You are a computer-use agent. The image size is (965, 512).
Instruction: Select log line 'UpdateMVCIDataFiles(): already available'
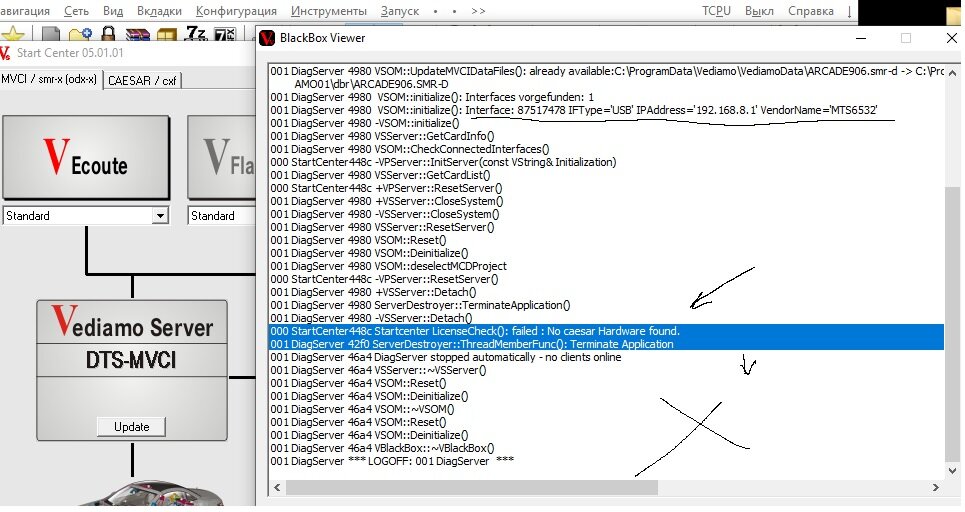pos(606,71)
